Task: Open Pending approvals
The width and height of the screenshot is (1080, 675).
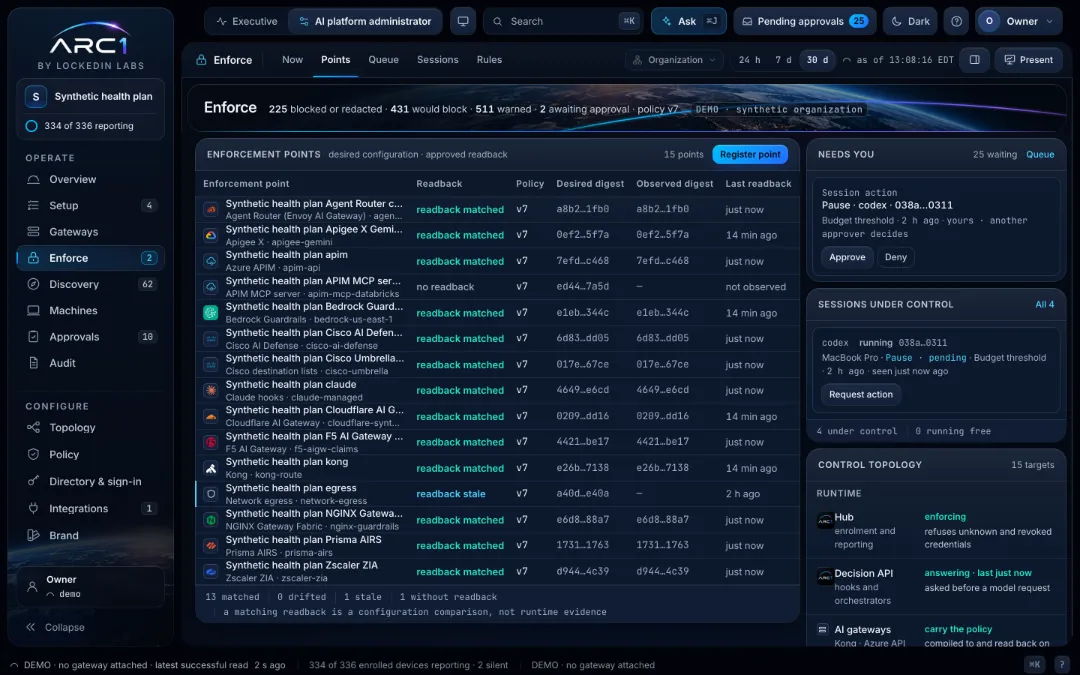Action: pyautogui.click(x=804, y=21)
